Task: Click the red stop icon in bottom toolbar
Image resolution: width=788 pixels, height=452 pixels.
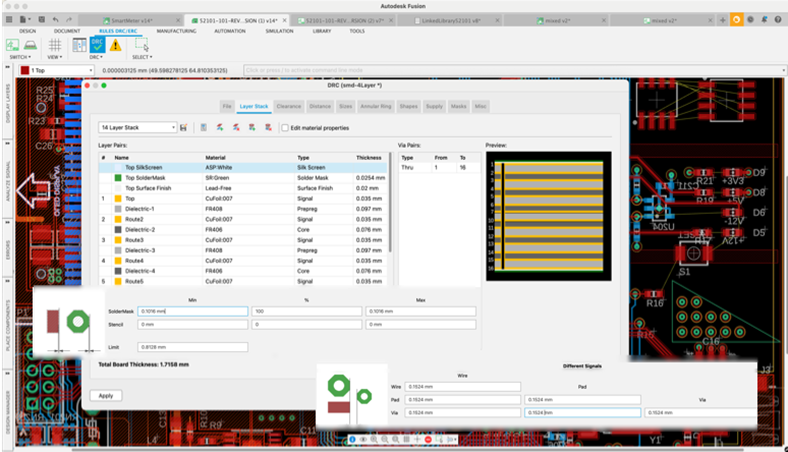Action: [x=428, y=439]
